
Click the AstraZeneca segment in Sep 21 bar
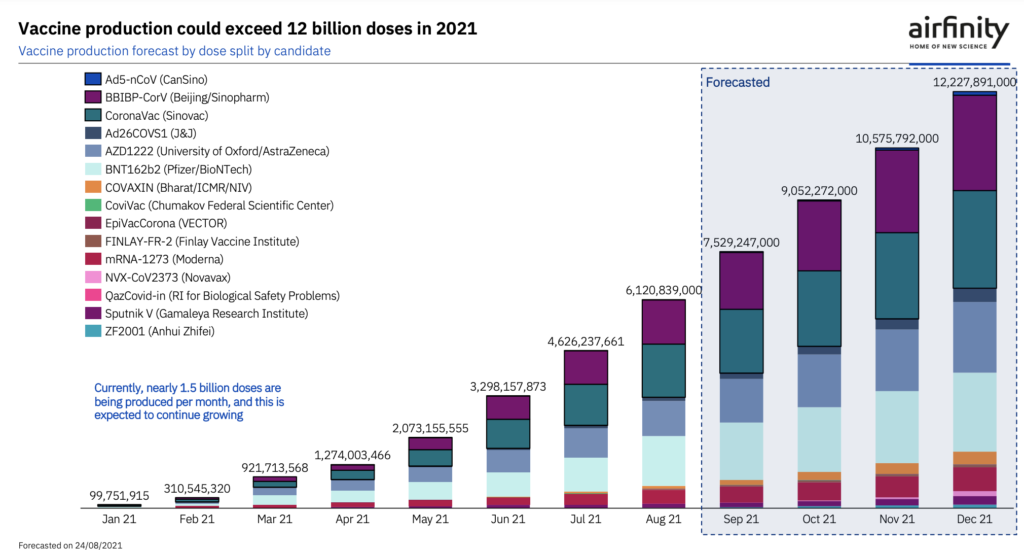pos(741,400)
